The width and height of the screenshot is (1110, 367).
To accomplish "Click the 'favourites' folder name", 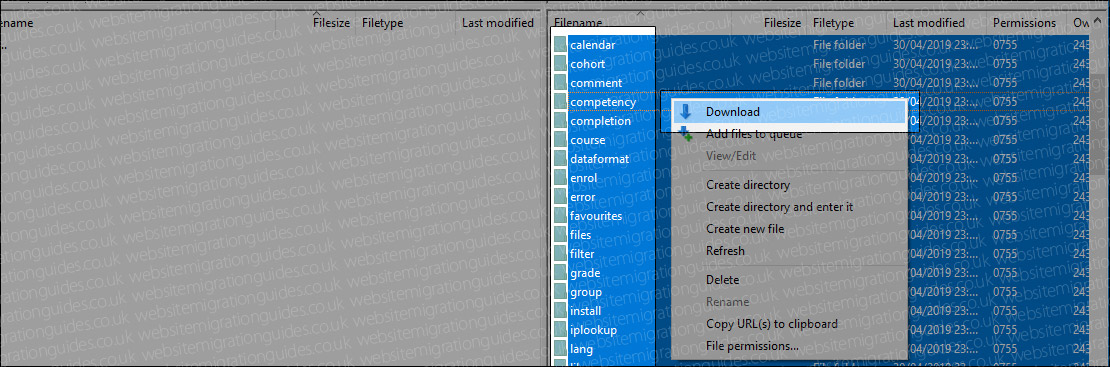I will 596,216.
